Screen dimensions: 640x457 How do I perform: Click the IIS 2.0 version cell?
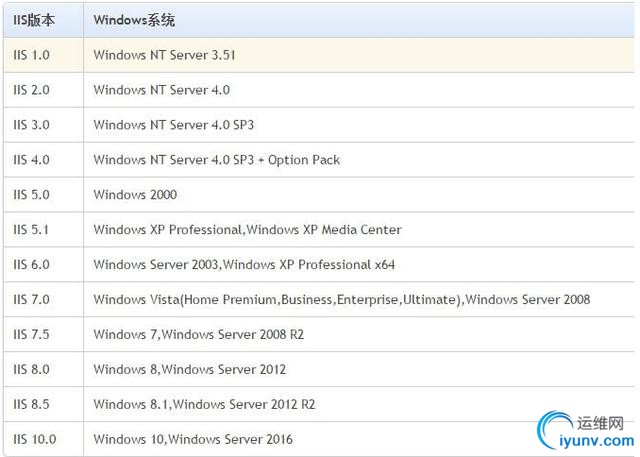[x=31, y=90]
